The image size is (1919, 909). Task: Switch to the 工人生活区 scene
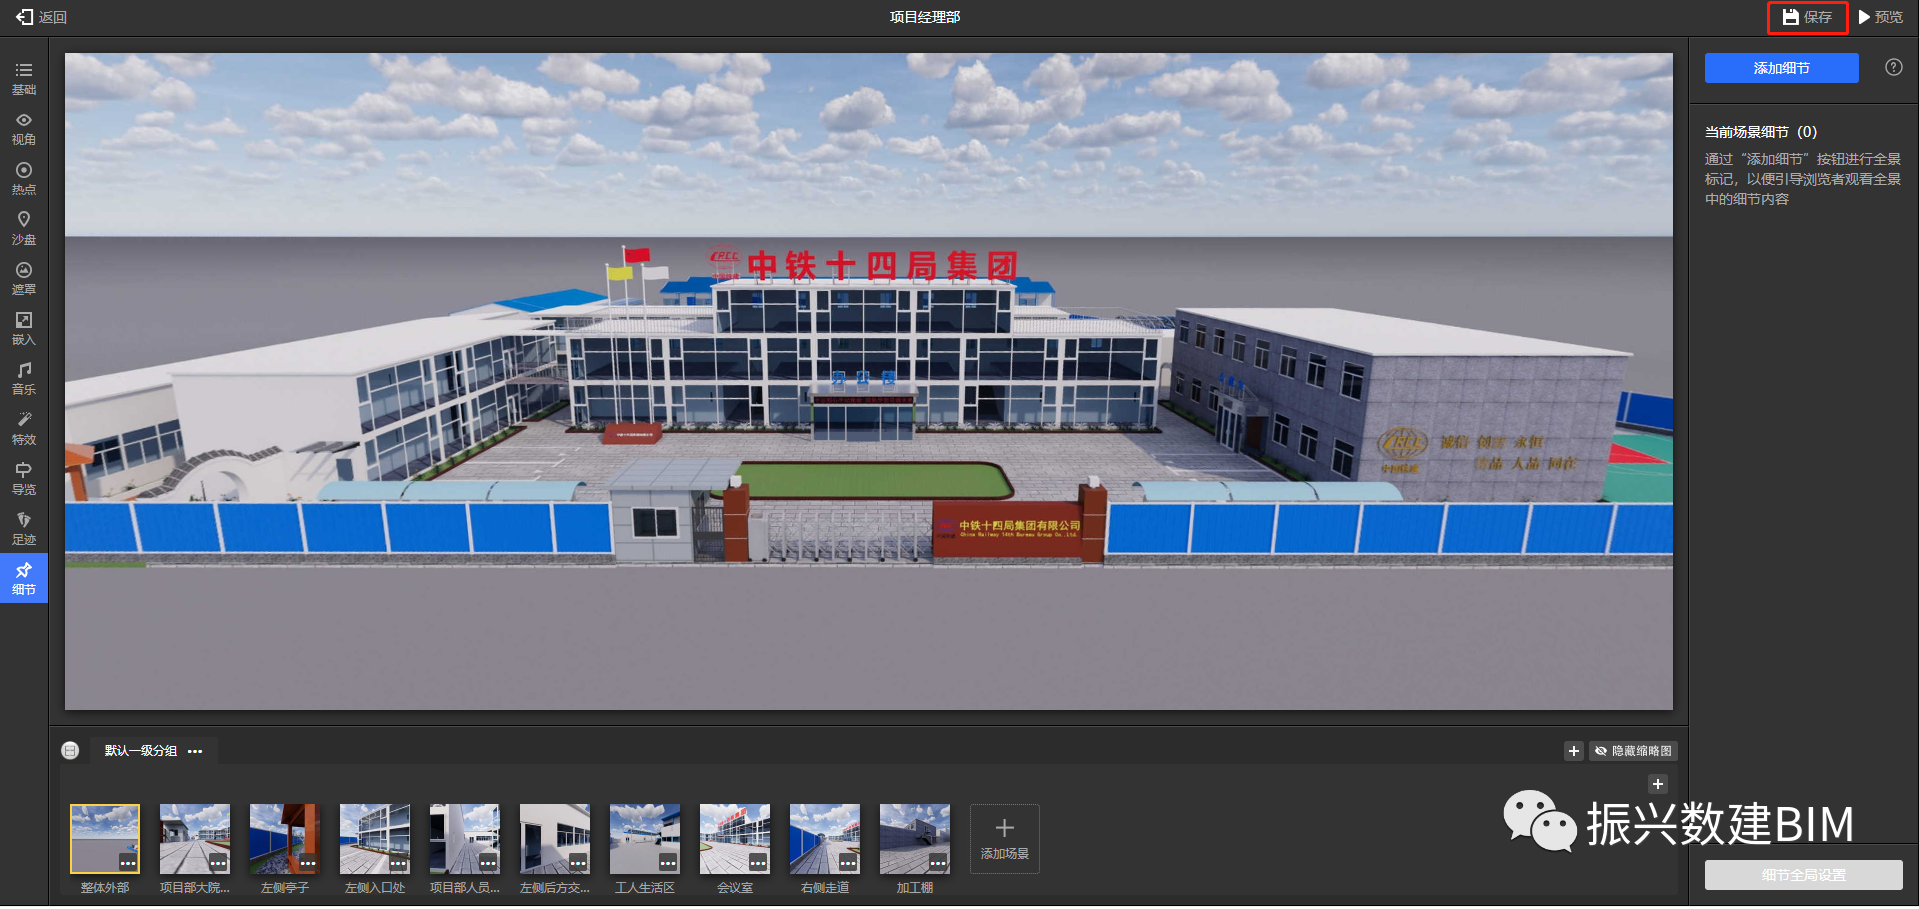[645, 839]
